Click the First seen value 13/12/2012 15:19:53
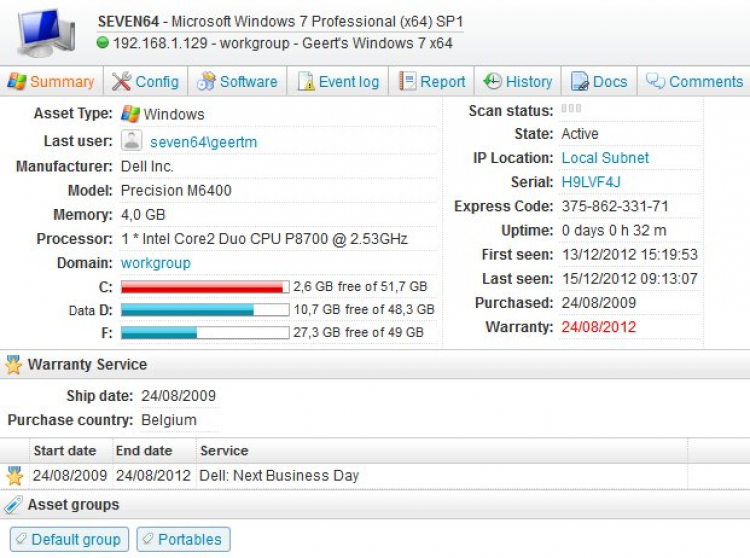750x558 pixels. coord(630,254)
